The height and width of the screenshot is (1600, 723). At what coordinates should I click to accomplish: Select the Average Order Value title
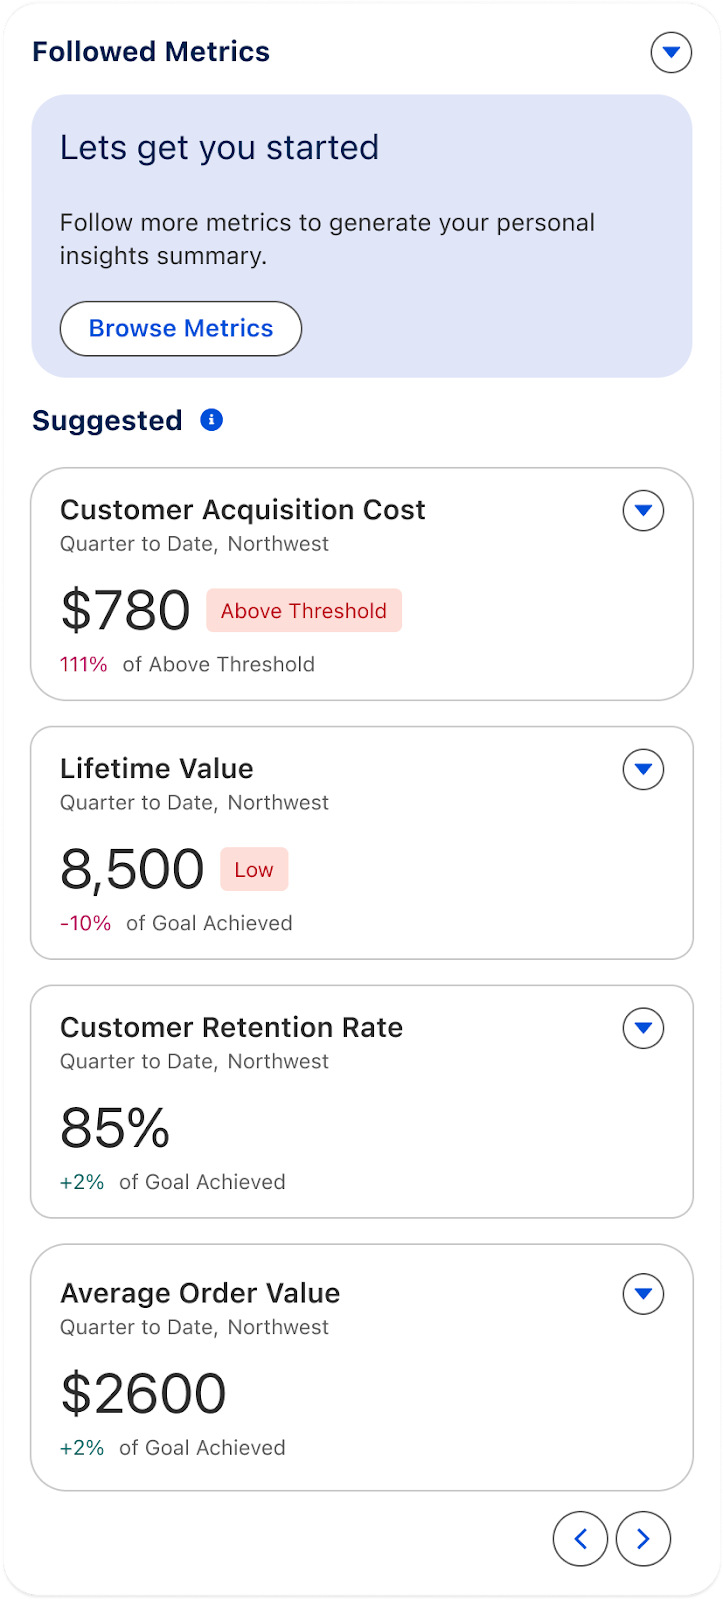click(200, 1293)
